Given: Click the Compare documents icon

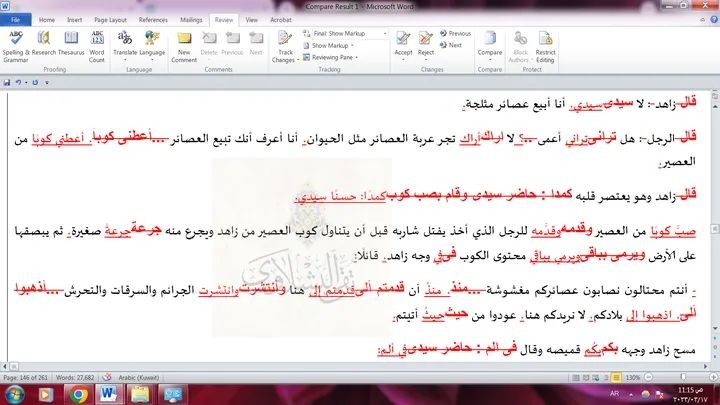Looking at the screenshot, I should click(x=489, y=38).
